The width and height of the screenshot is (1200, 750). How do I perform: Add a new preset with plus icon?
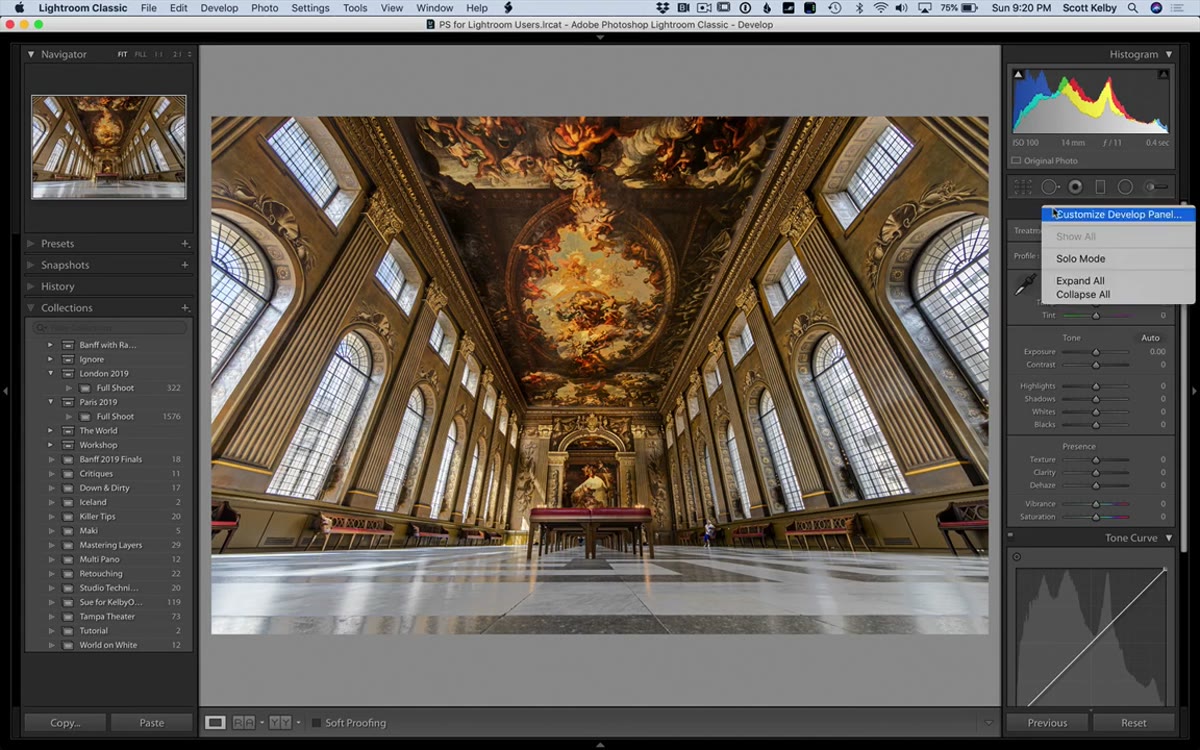pos(185,244)
